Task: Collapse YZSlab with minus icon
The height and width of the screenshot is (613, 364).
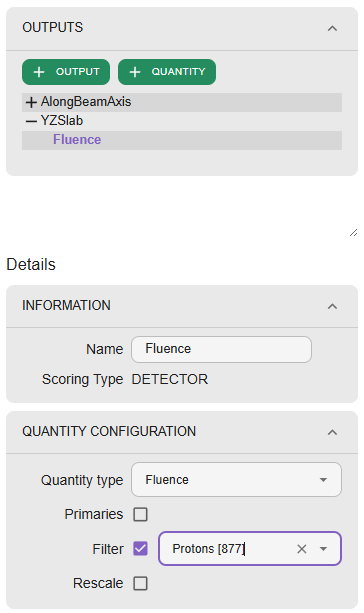Action: point(31,121)
